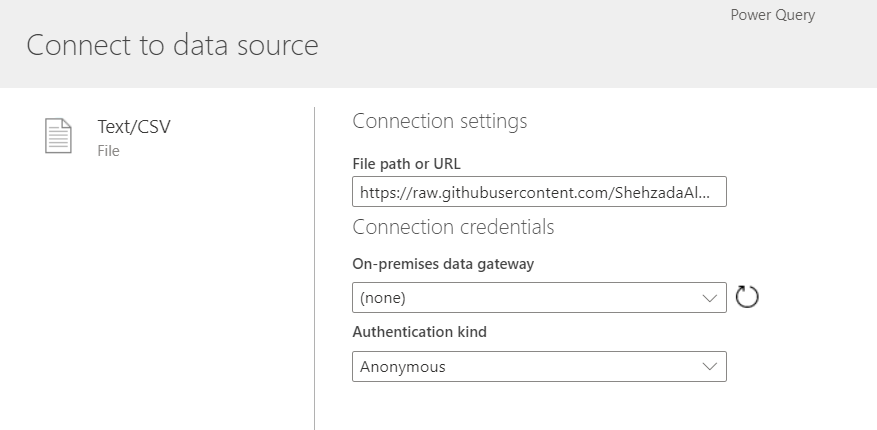Click the "Connection settings" heading

coord(439,122)
